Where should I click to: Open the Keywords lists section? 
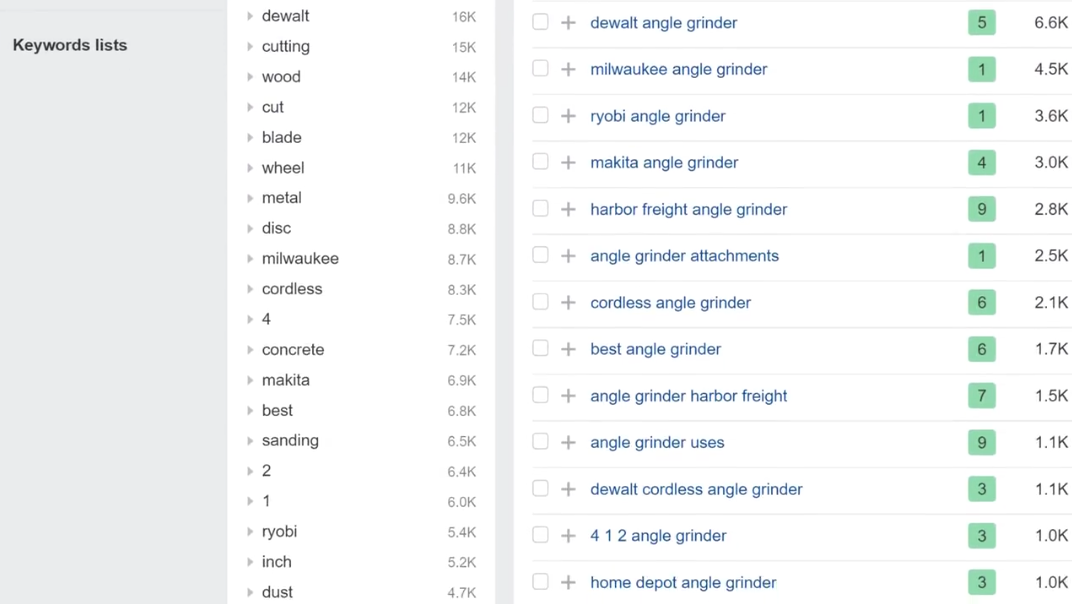click(x=70, y=45)
